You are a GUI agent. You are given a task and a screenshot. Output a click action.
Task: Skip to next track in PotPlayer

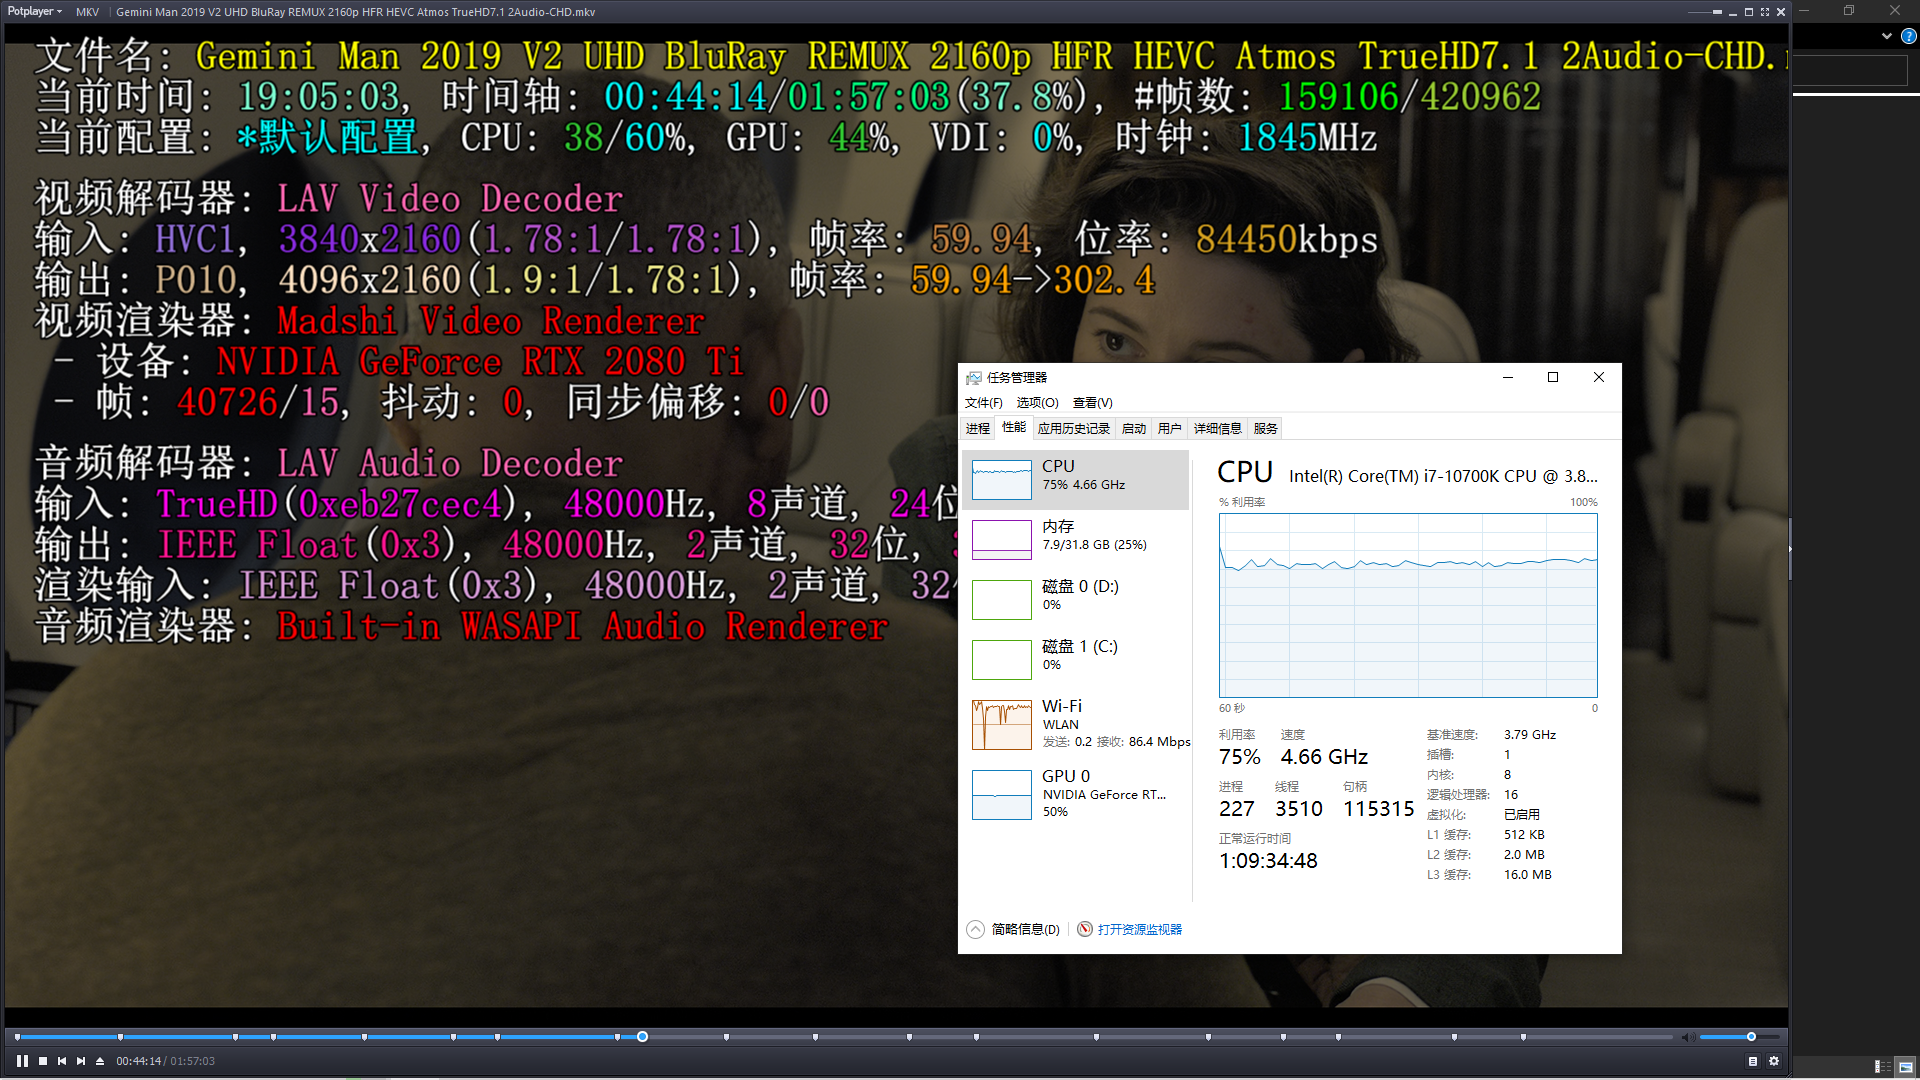point(81,1061)
